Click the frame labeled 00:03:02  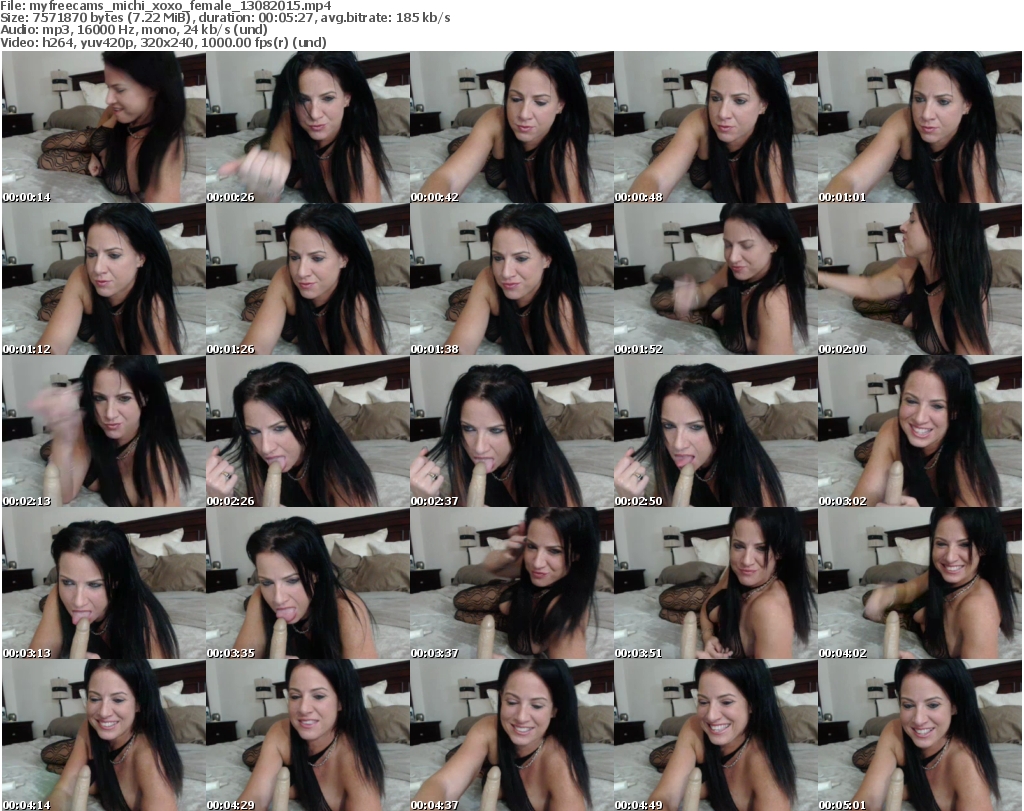pos(919,431)
